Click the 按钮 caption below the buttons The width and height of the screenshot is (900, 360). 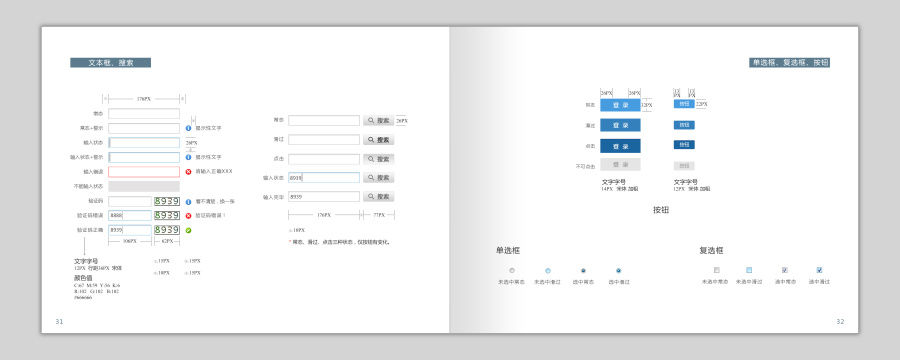tap(661, 210)
